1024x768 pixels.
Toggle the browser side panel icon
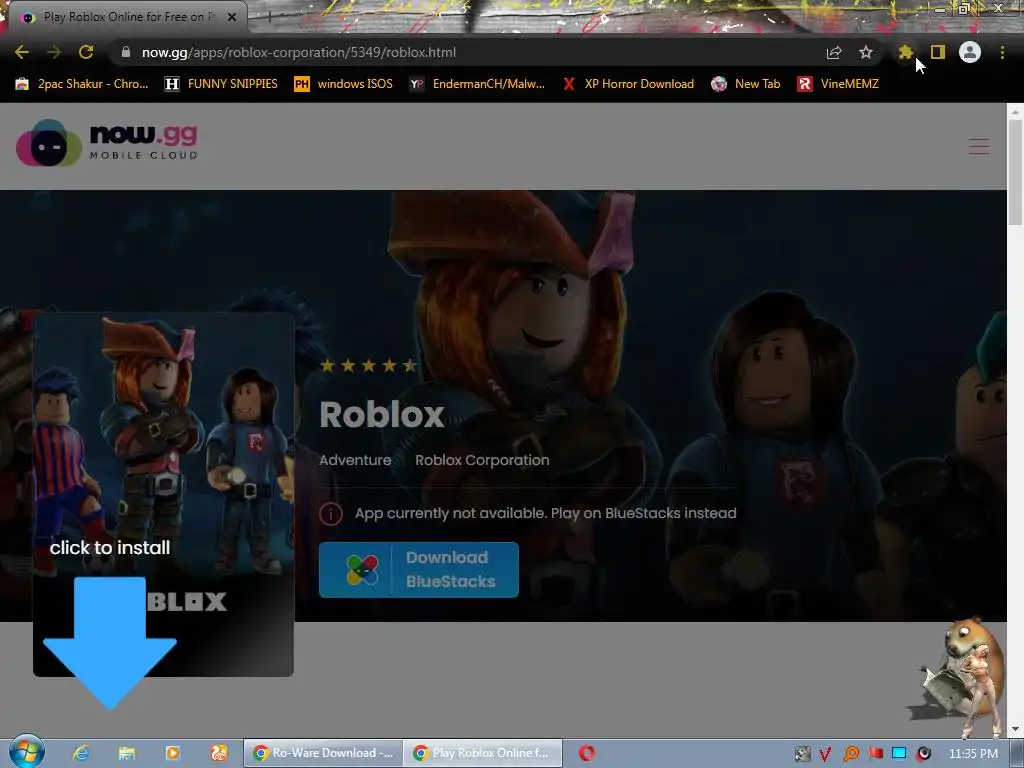coord(938,52)
